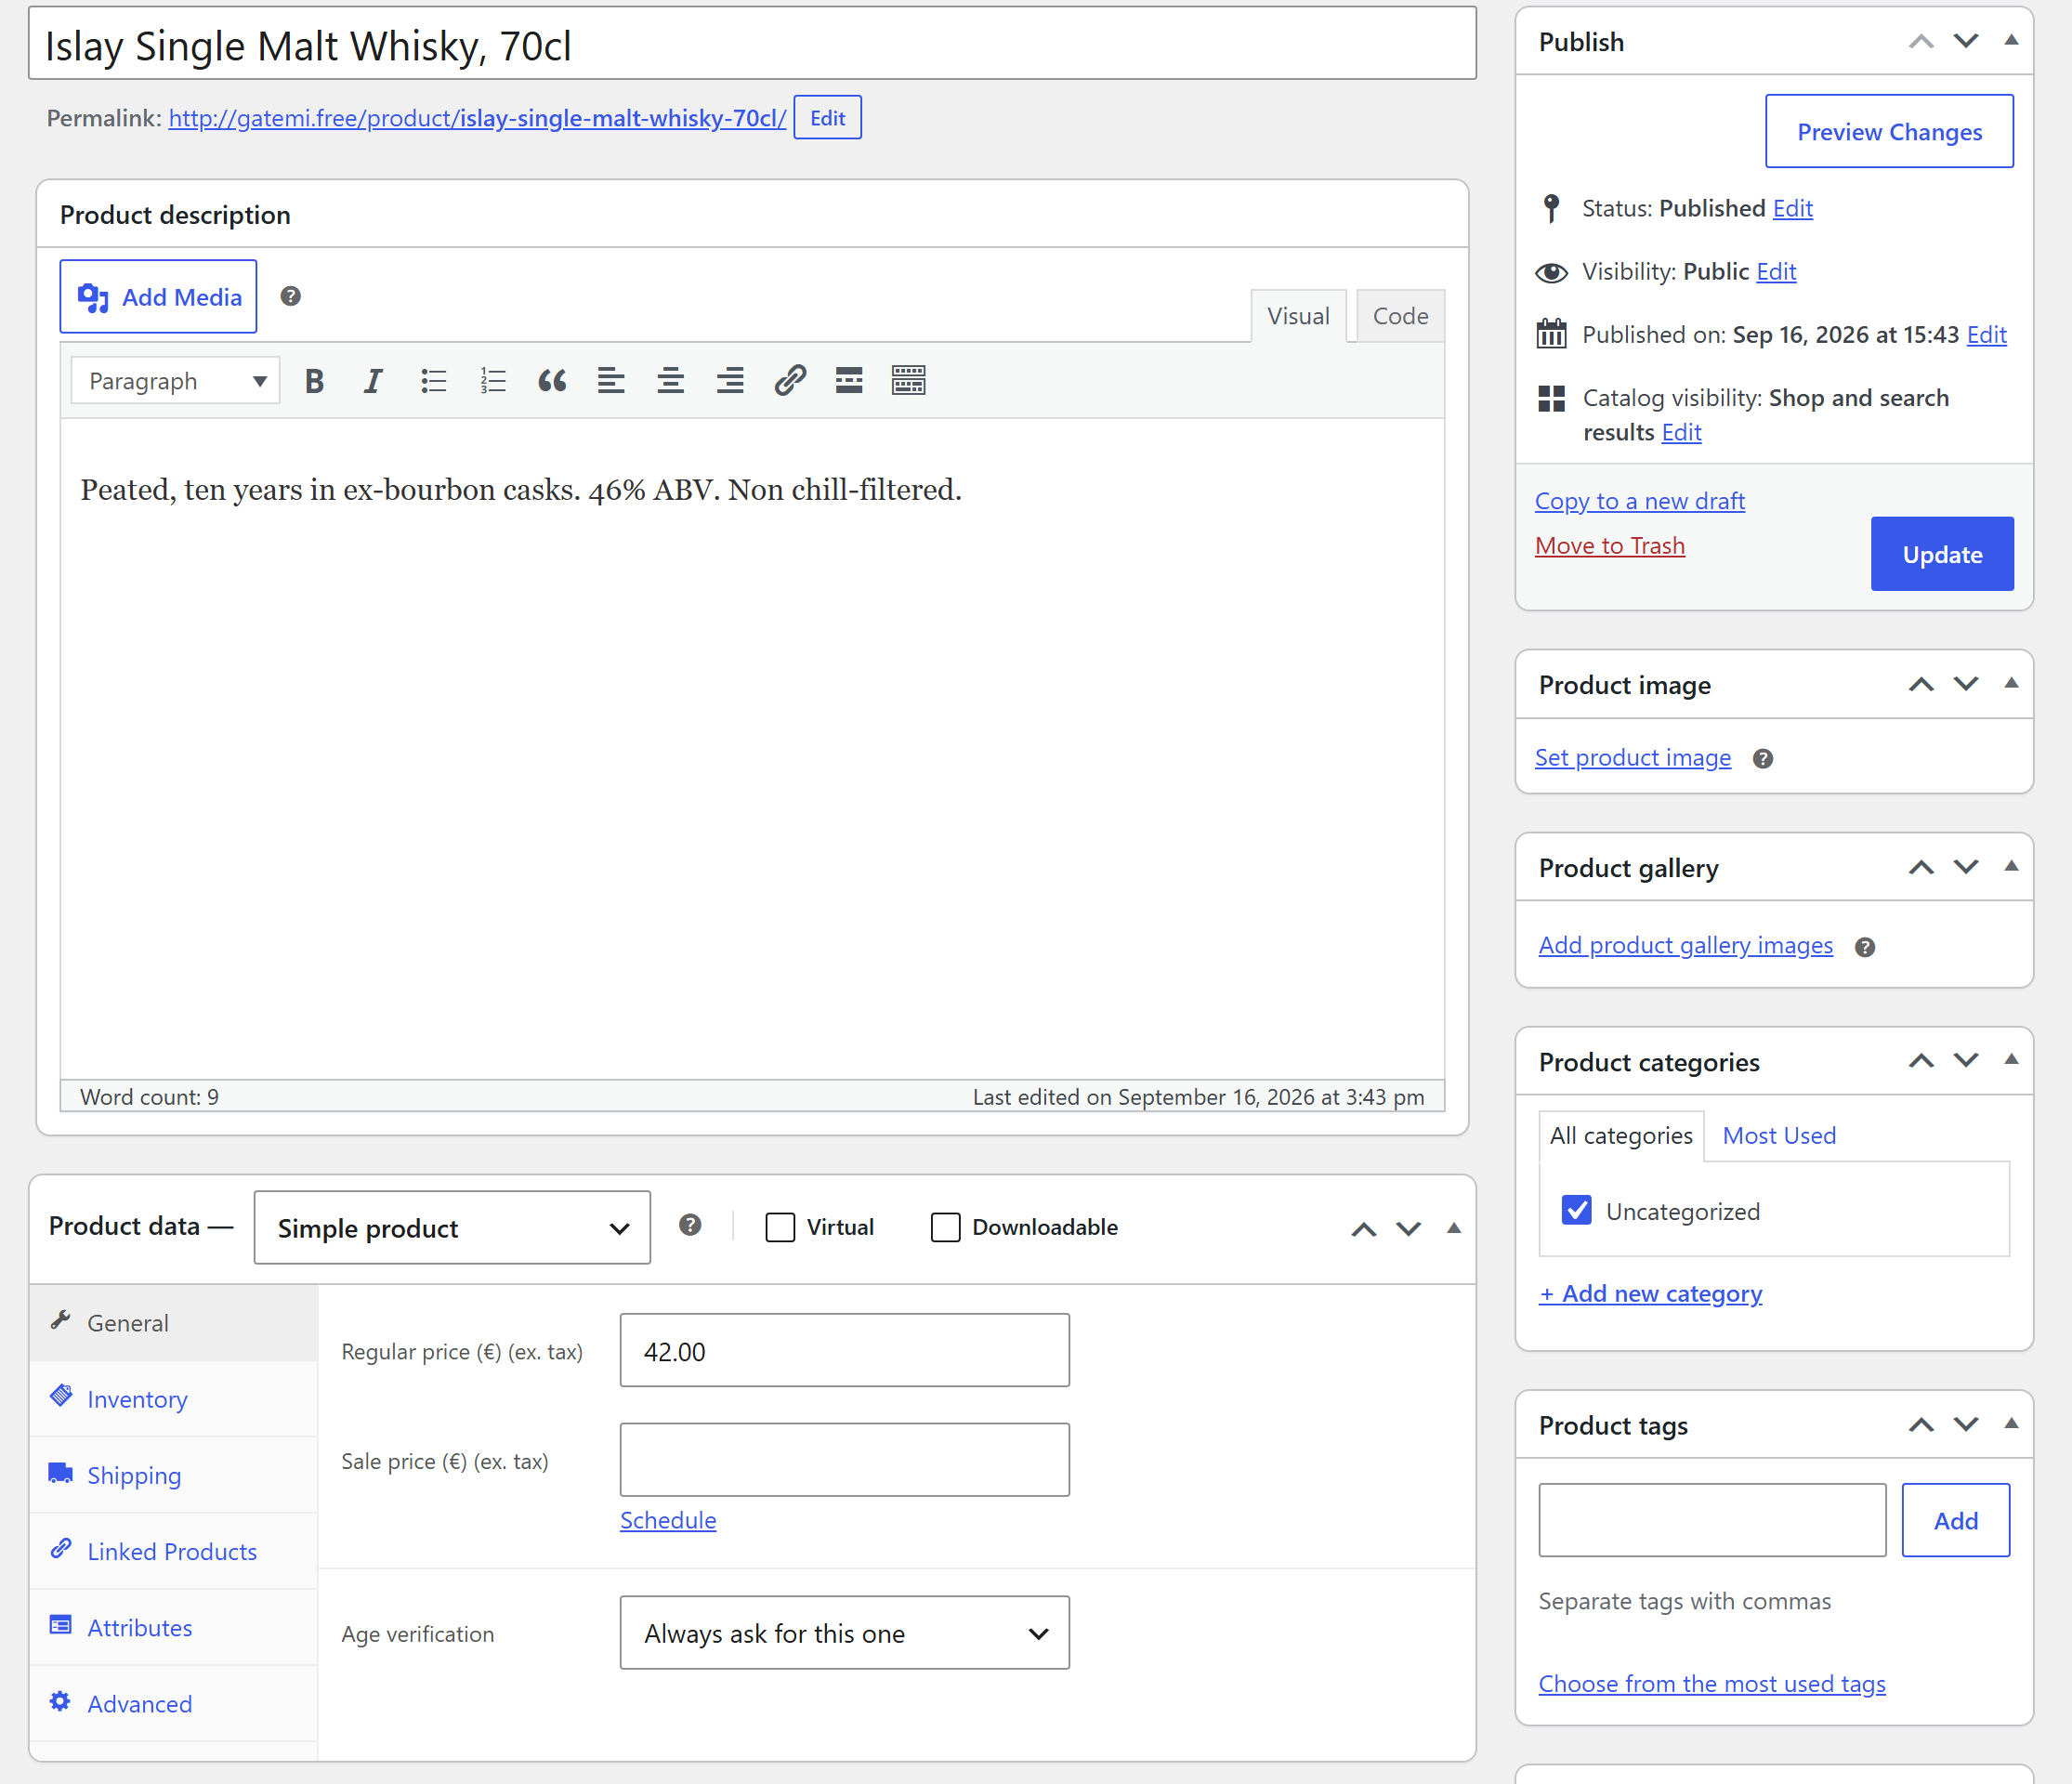Open product type help tip icon
Image resolution: width=2072 pixels, height=1784 pixels.
point(690,1226)
